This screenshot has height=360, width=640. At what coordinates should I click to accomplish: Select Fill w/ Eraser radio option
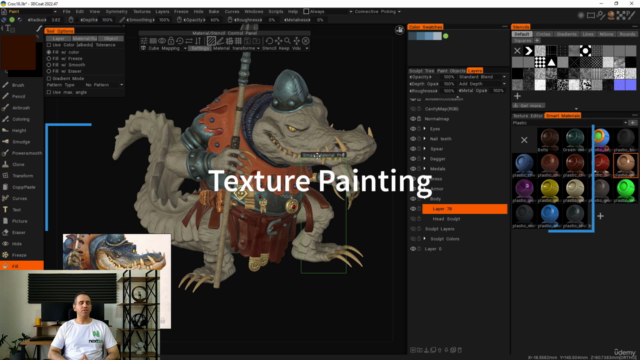pos(49,71)
